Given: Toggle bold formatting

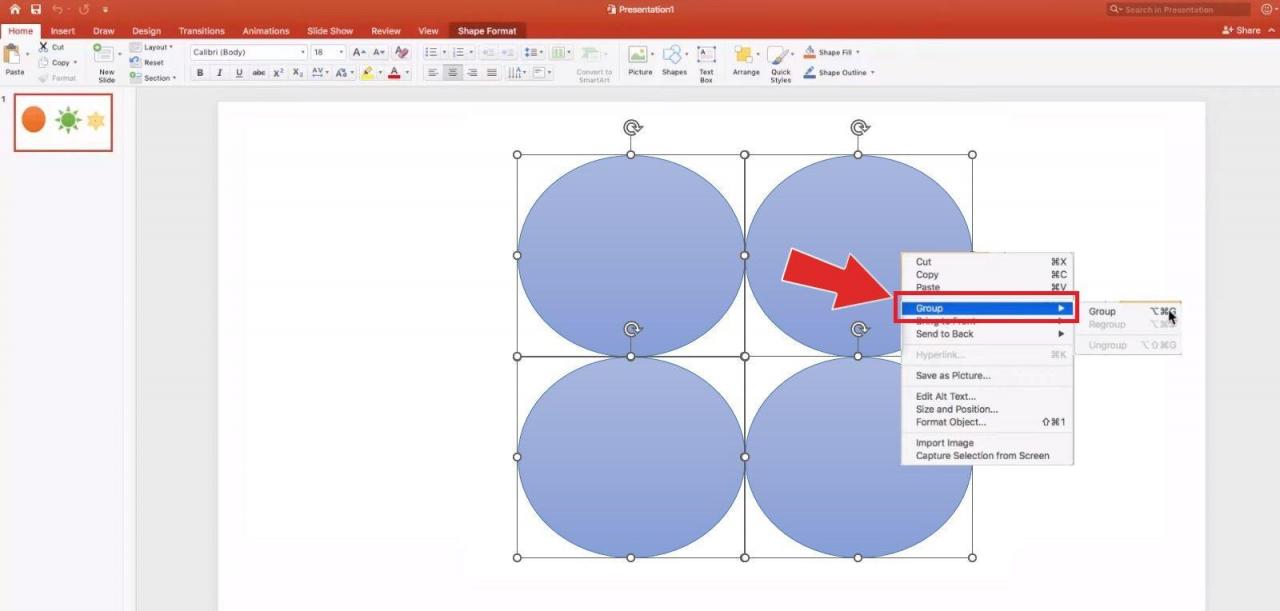Looking at the screenshot, I should 199,71.
